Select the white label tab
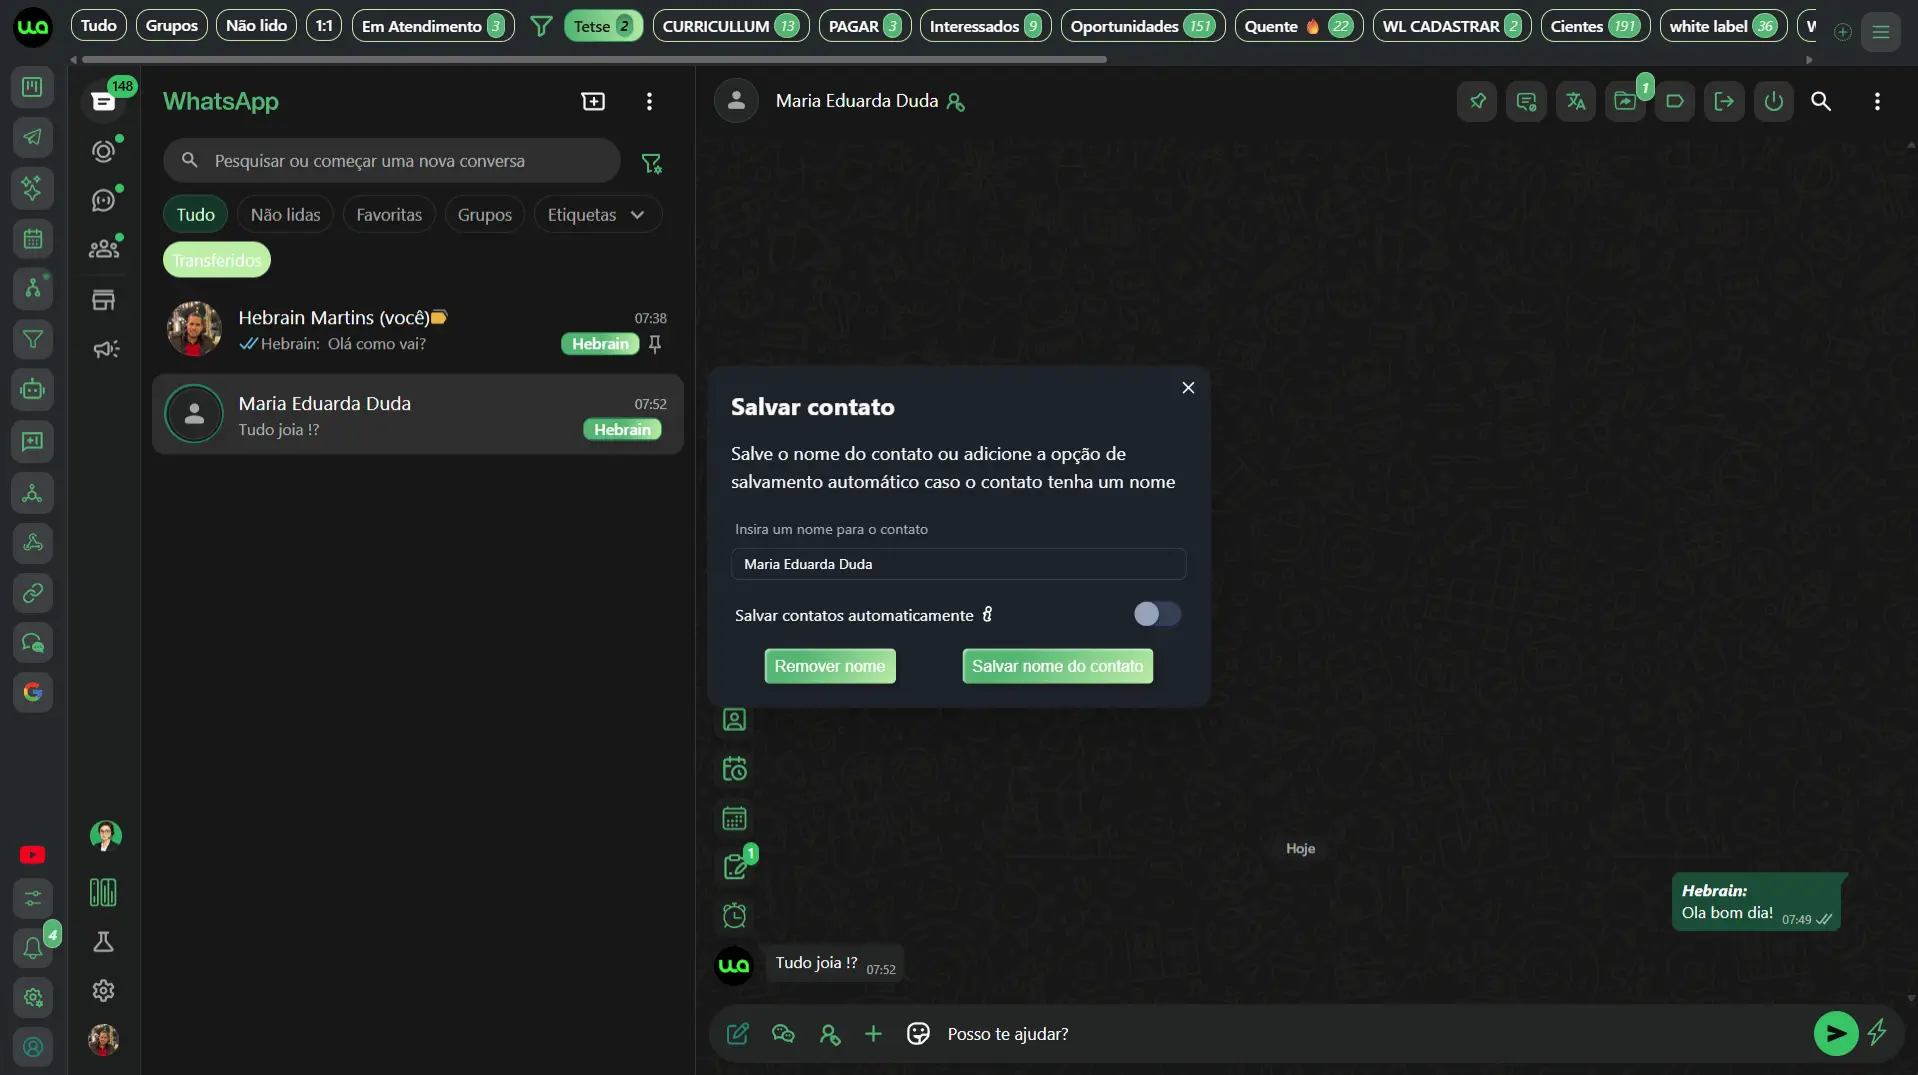The image size is (1918, 1075). 1723,26
